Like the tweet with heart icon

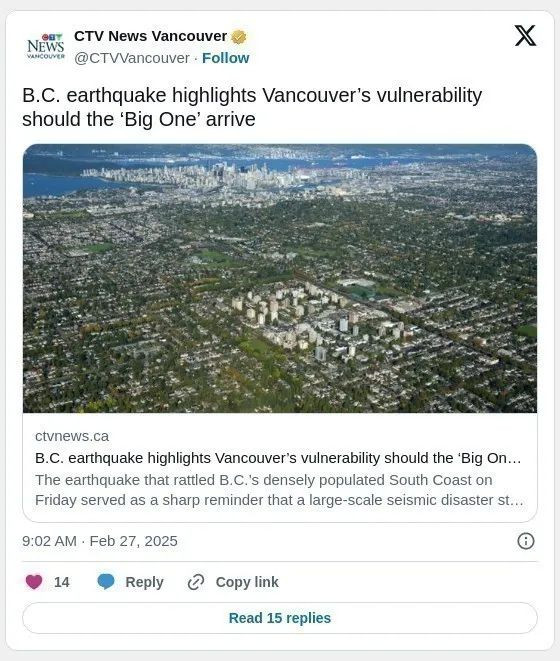point(34,582)
